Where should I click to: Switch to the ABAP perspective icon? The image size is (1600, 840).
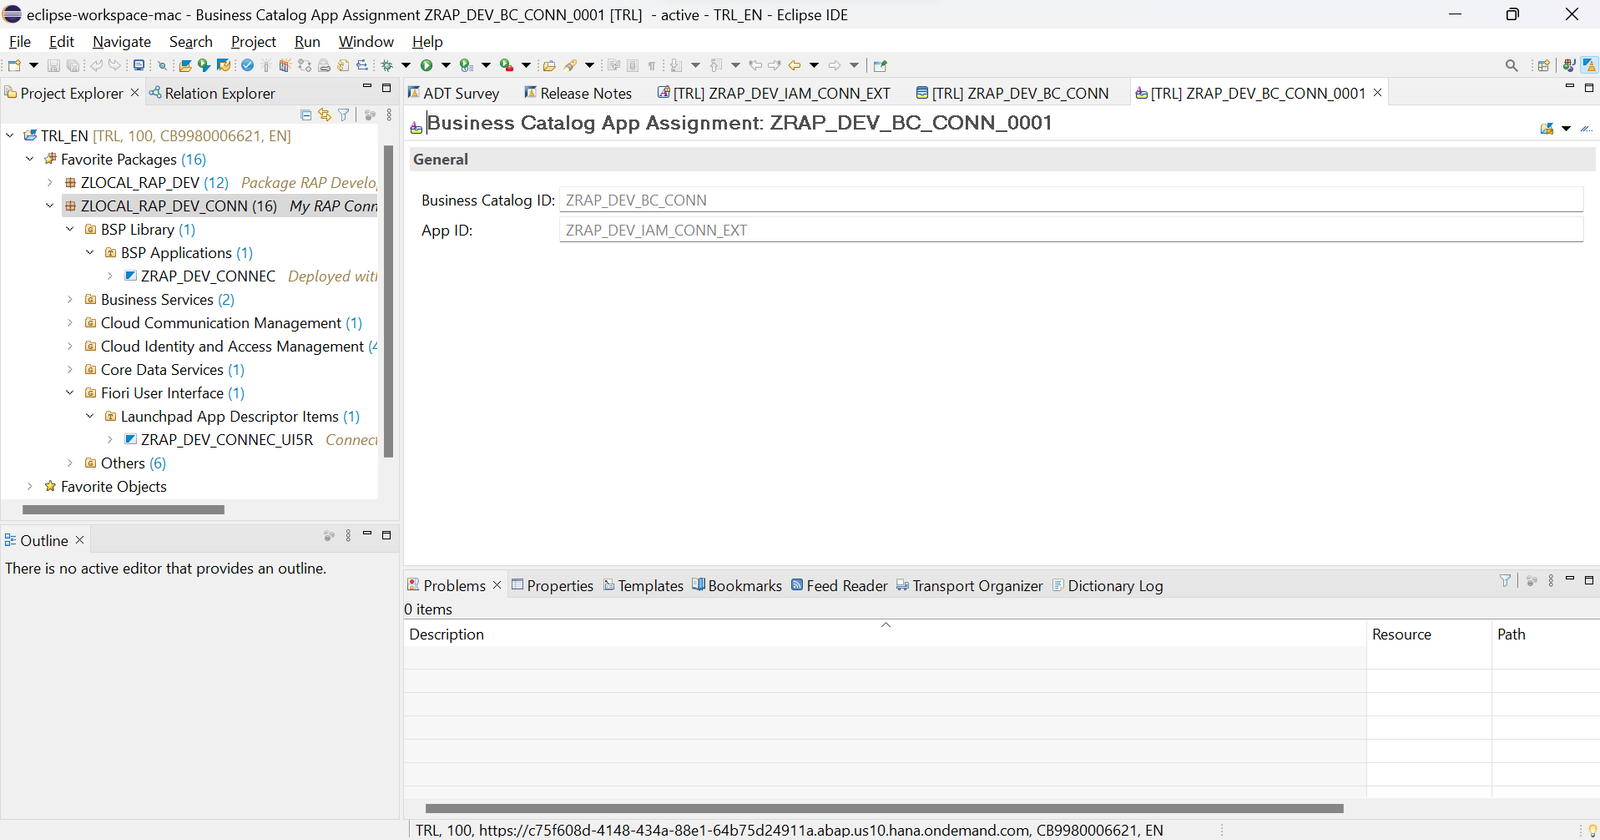point(1588,65)
